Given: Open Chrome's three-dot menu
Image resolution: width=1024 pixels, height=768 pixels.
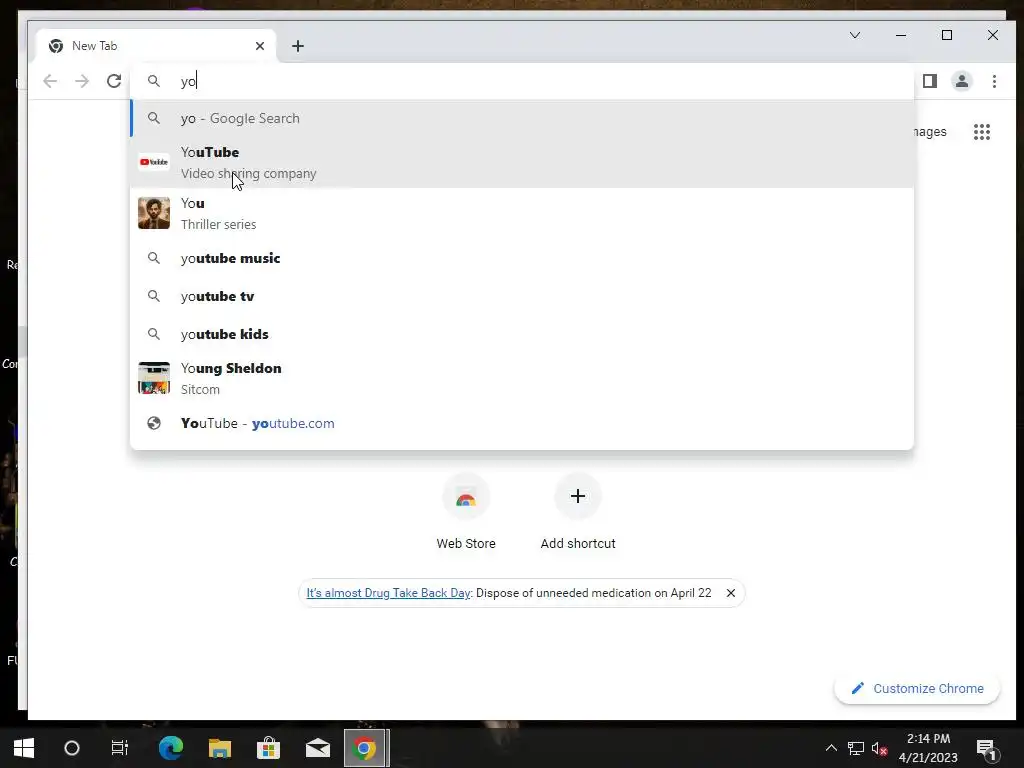Looking at the screenshot, I should 994,81.
